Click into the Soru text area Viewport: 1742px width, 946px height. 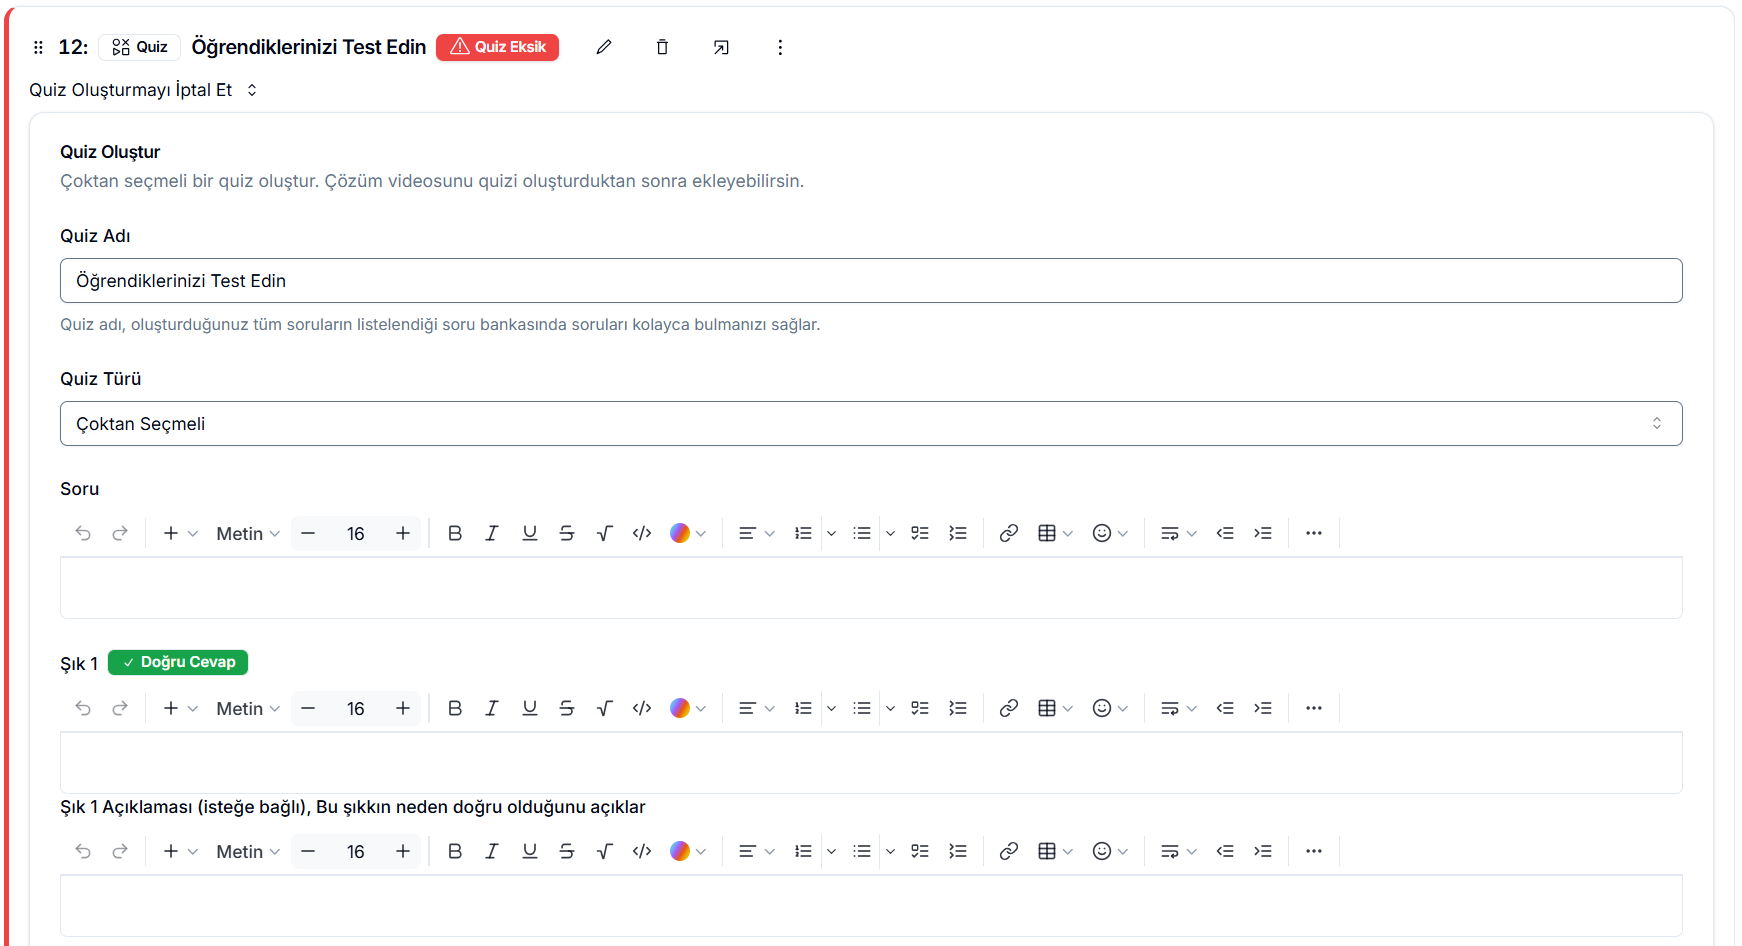pyautogui.click(x=871, y=588)
